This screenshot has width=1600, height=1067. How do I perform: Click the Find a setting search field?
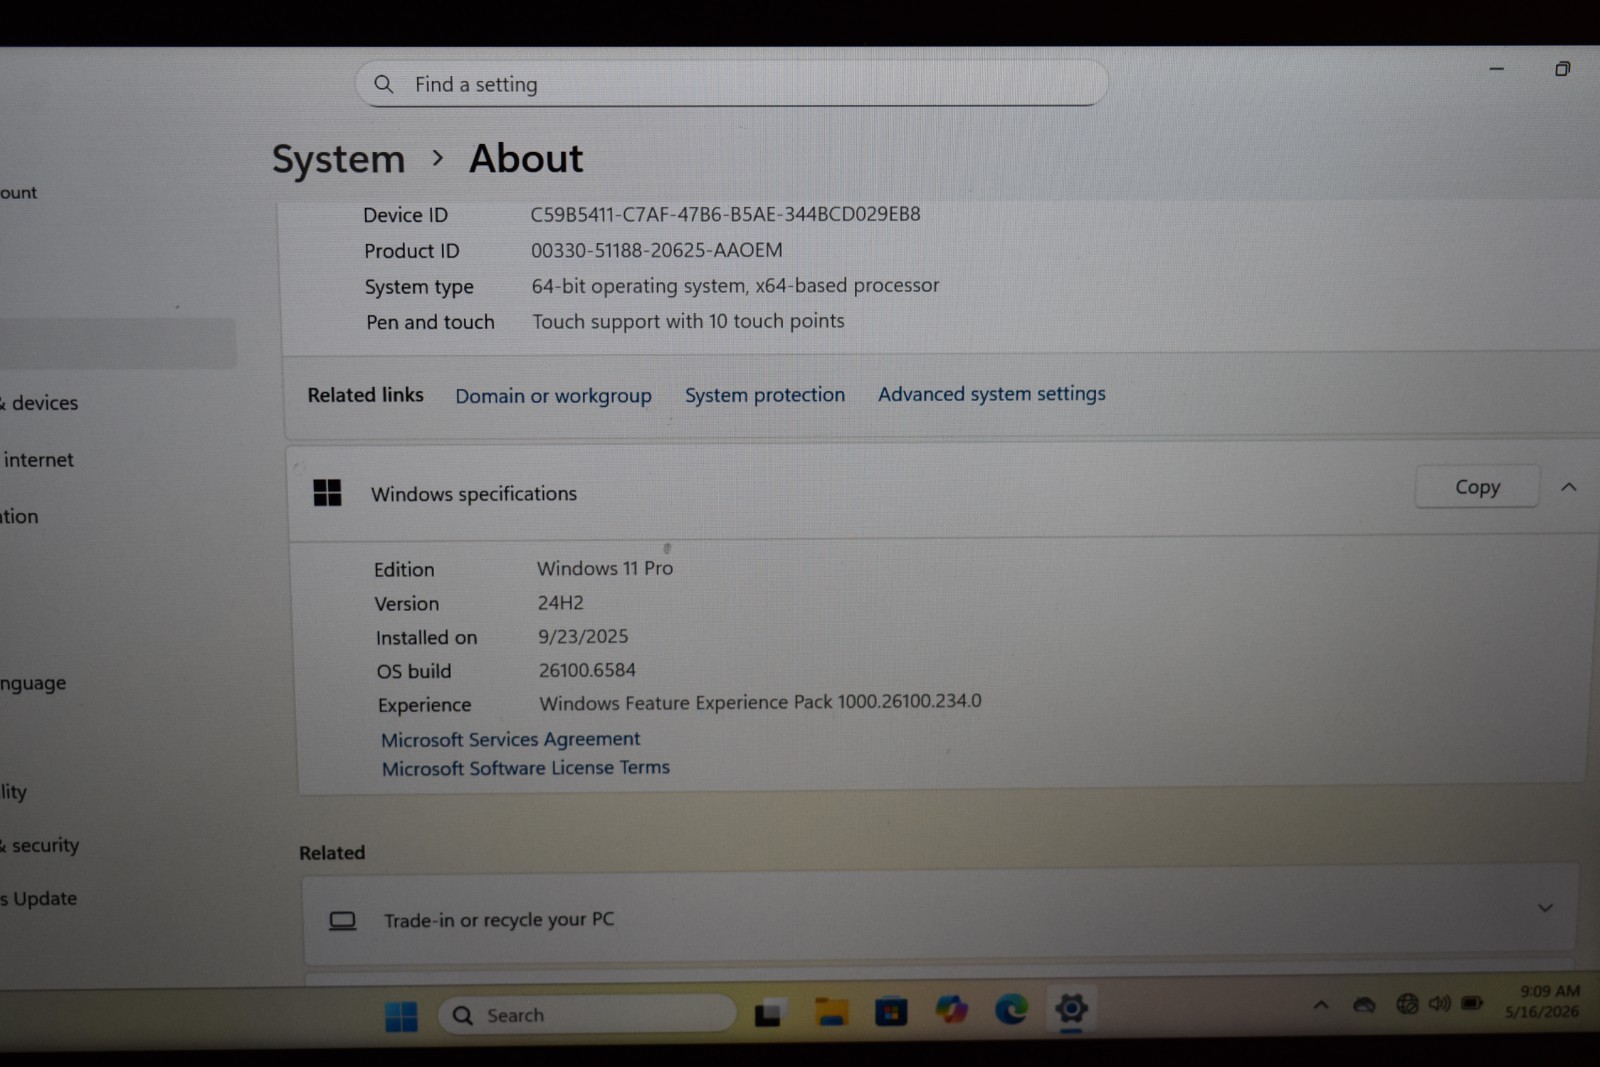pos(731,84)
